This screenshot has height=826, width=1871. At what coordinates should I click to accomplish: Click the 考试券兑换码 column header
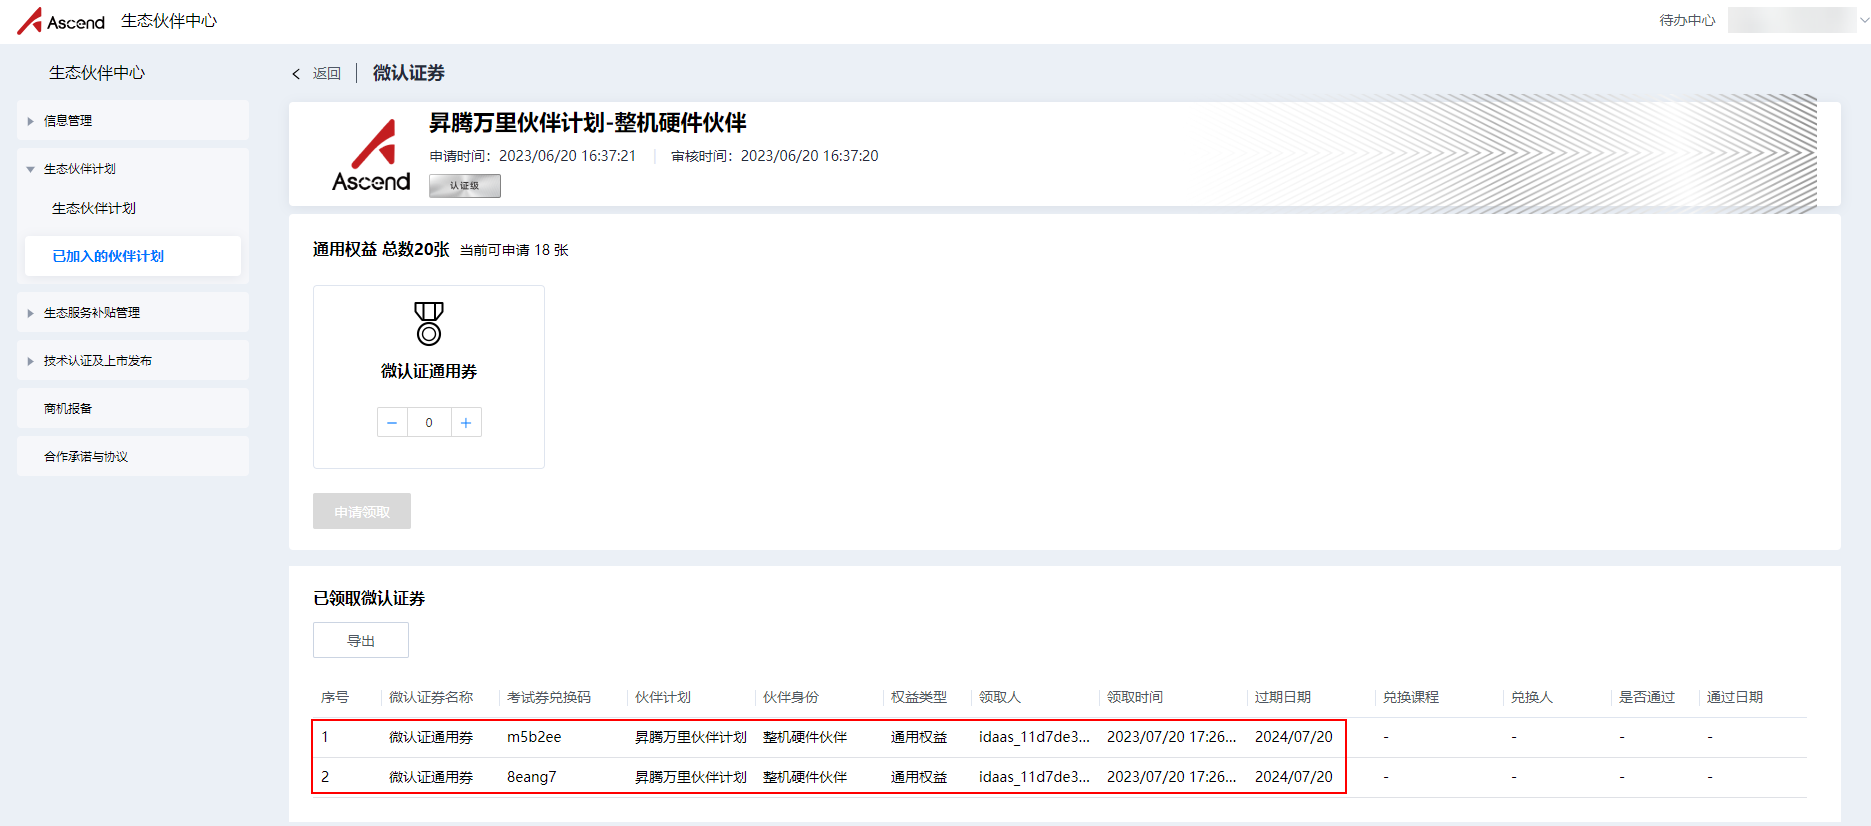click(549, 697)
